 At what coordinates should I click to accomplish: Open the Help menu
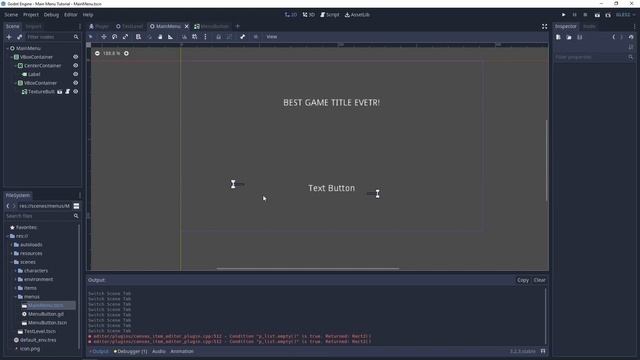tap(88, 15)
